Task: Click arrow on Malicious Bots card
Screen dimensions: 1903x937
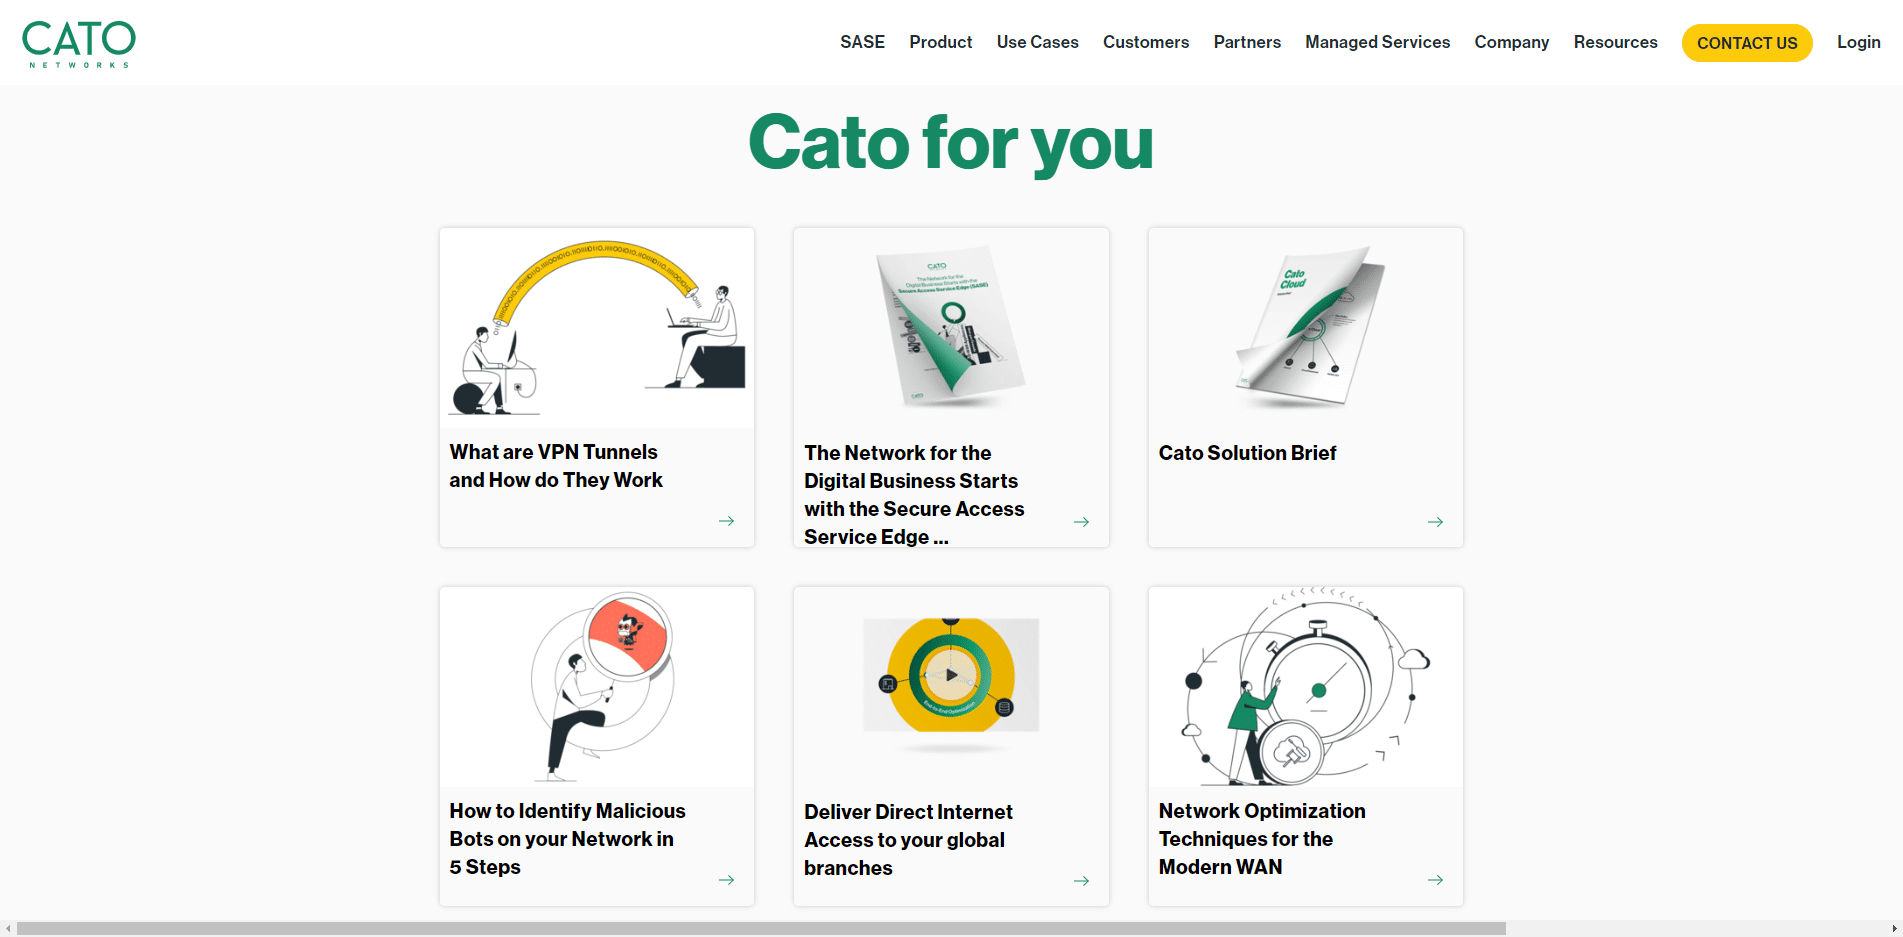Action: 726,880
